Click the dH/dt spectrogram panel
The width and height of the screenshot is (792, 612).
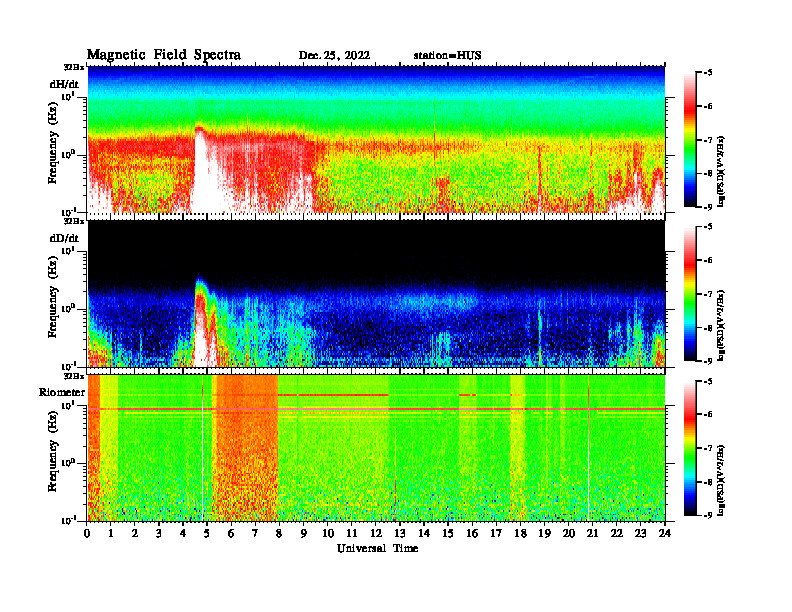pyautogui.click(x=376, y=139)
